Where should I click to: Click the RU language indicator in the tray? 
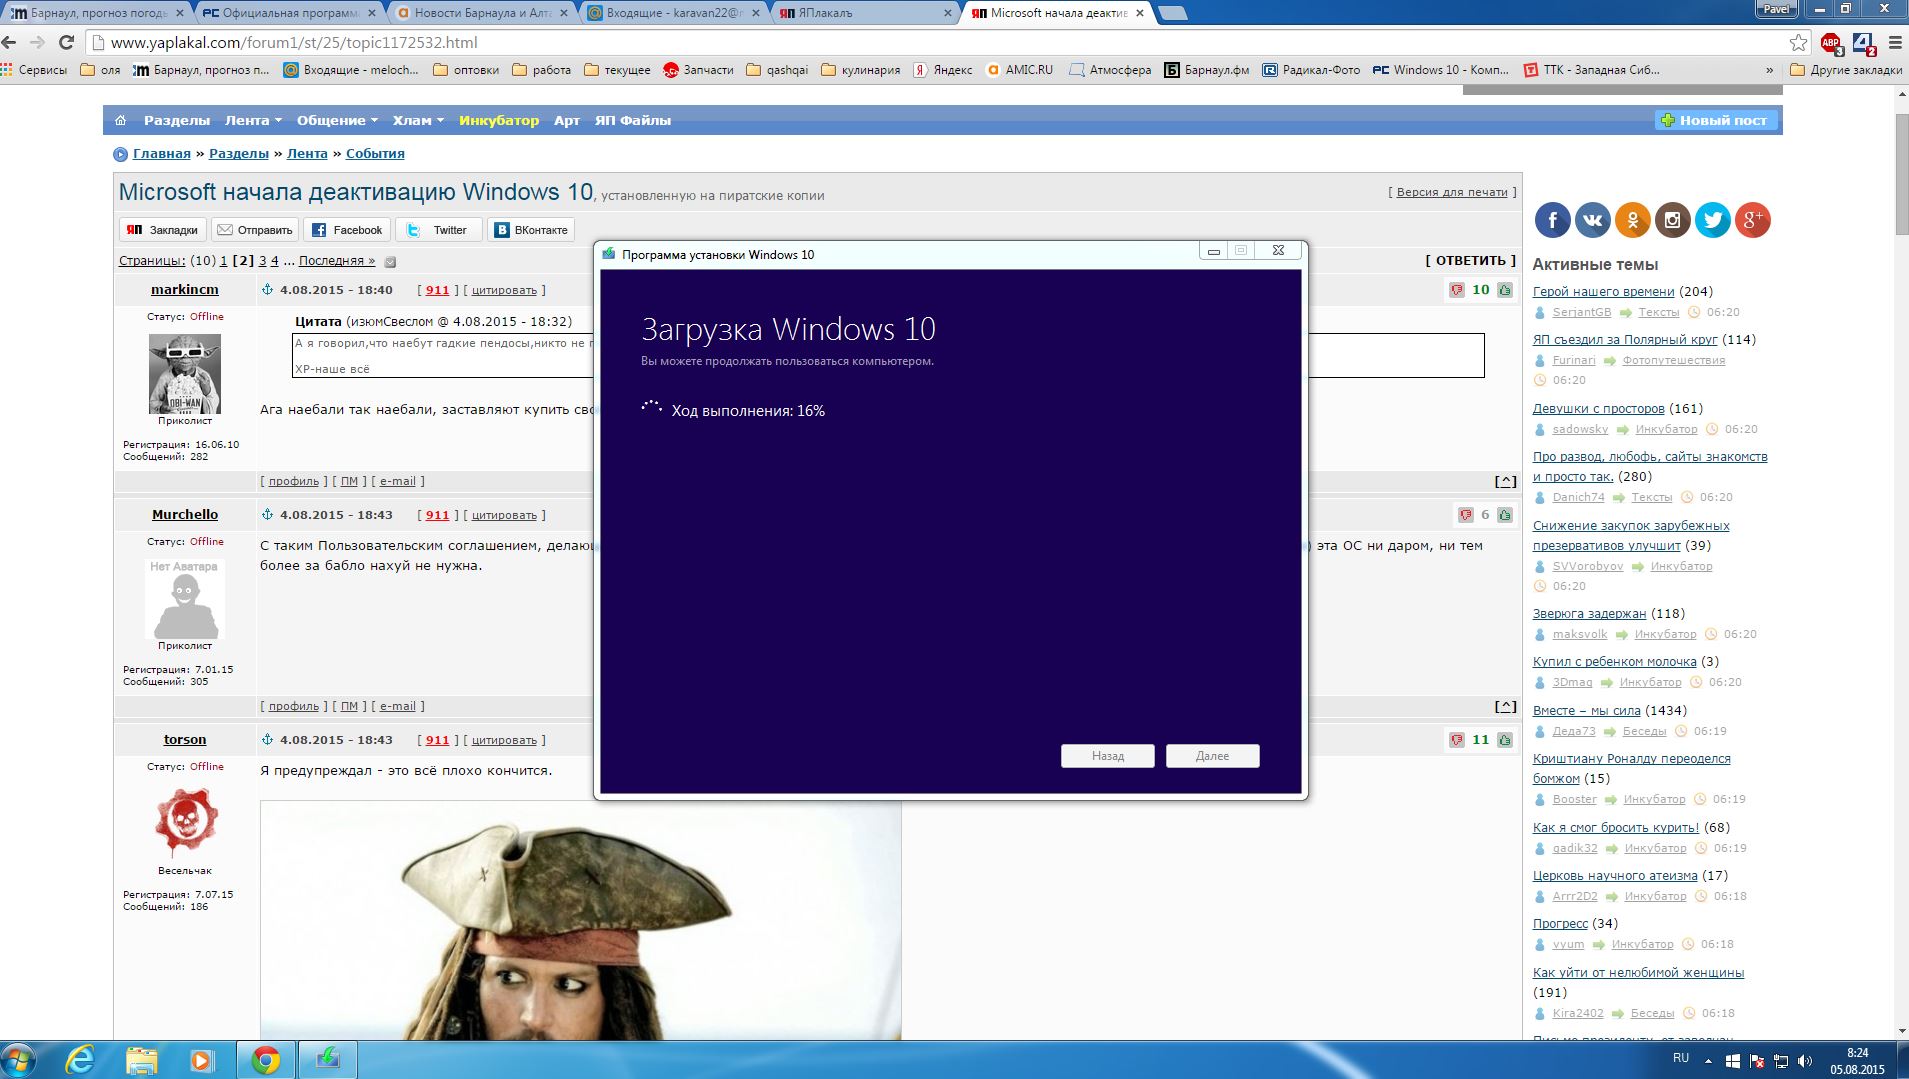1681,1058
